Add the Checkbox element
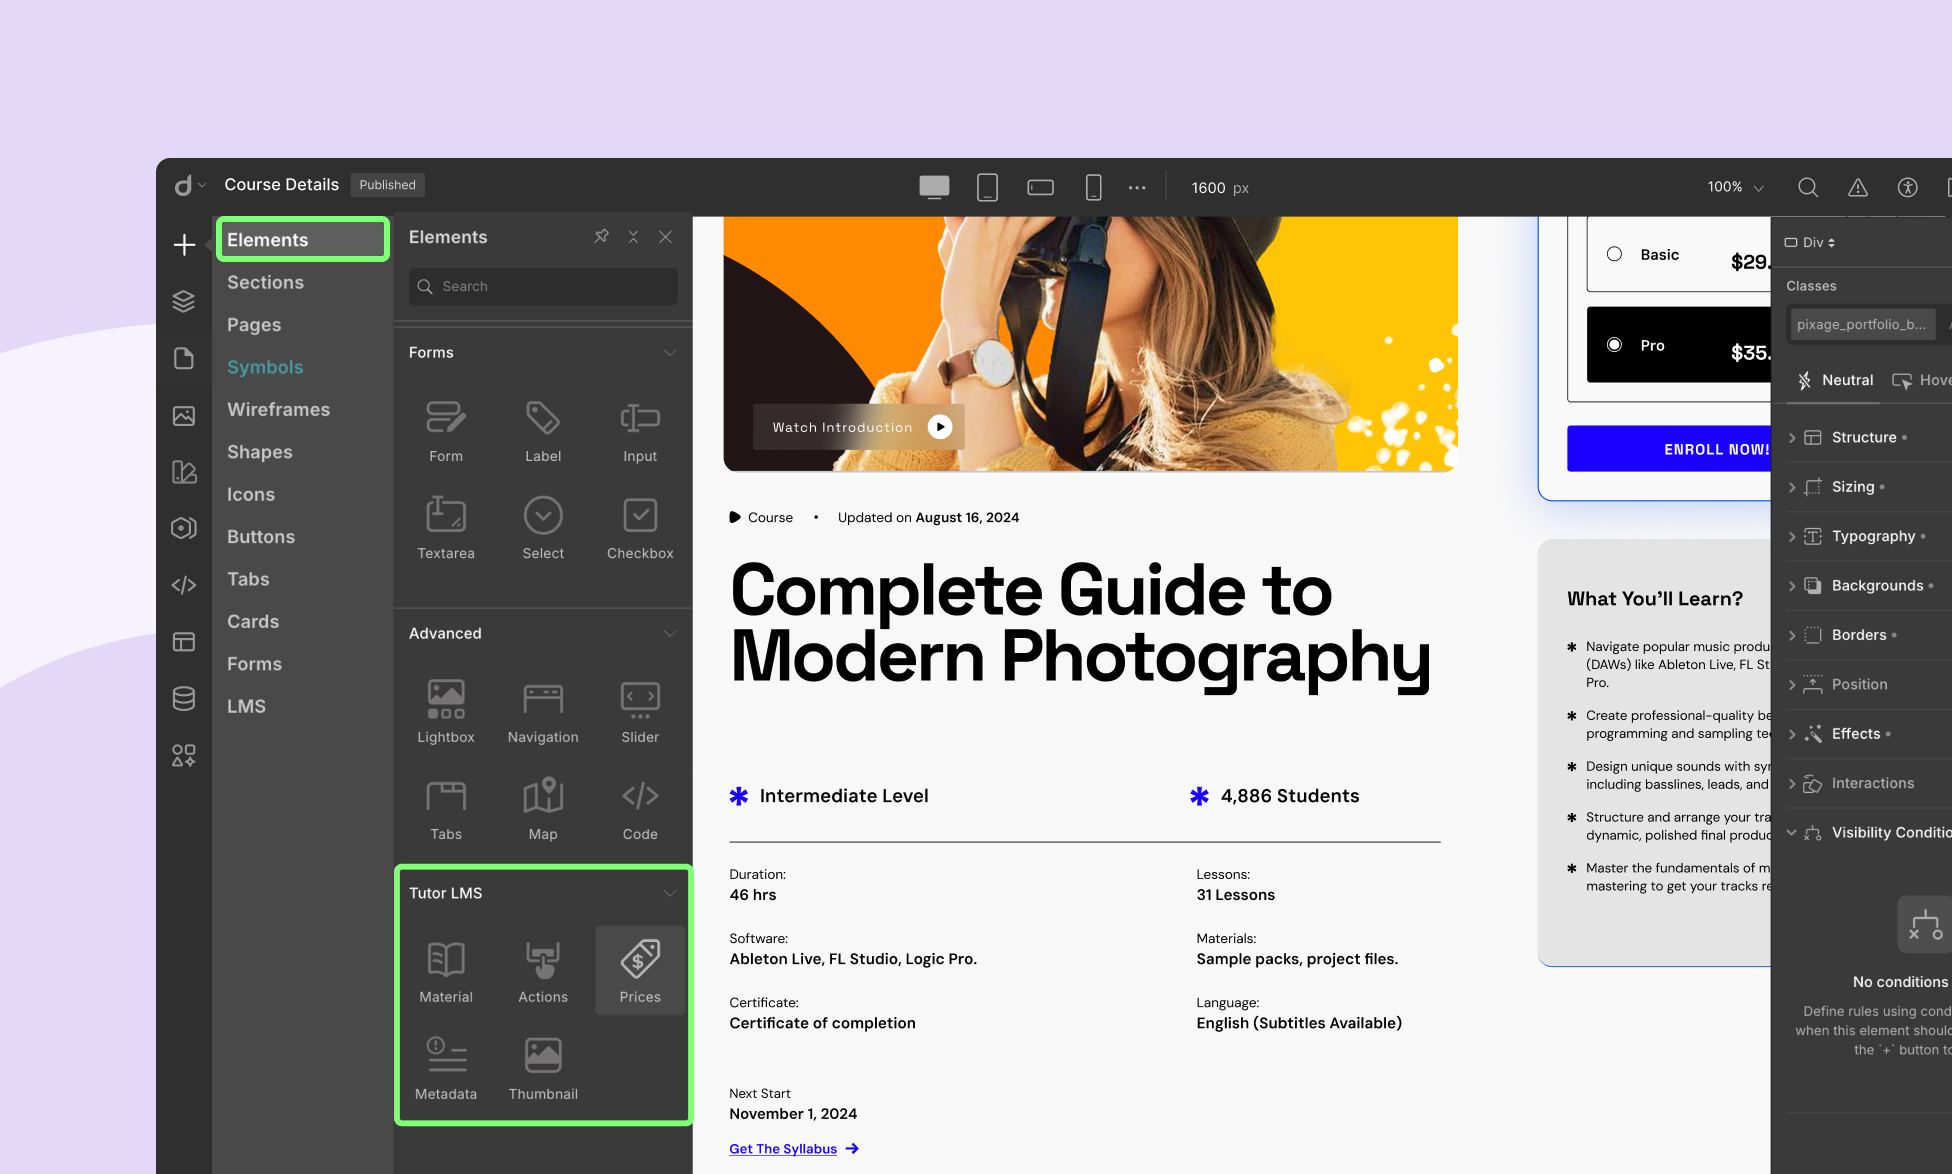Image resolution: width=1952 pixels, height=1174 pixels. [x=640, y=528]
